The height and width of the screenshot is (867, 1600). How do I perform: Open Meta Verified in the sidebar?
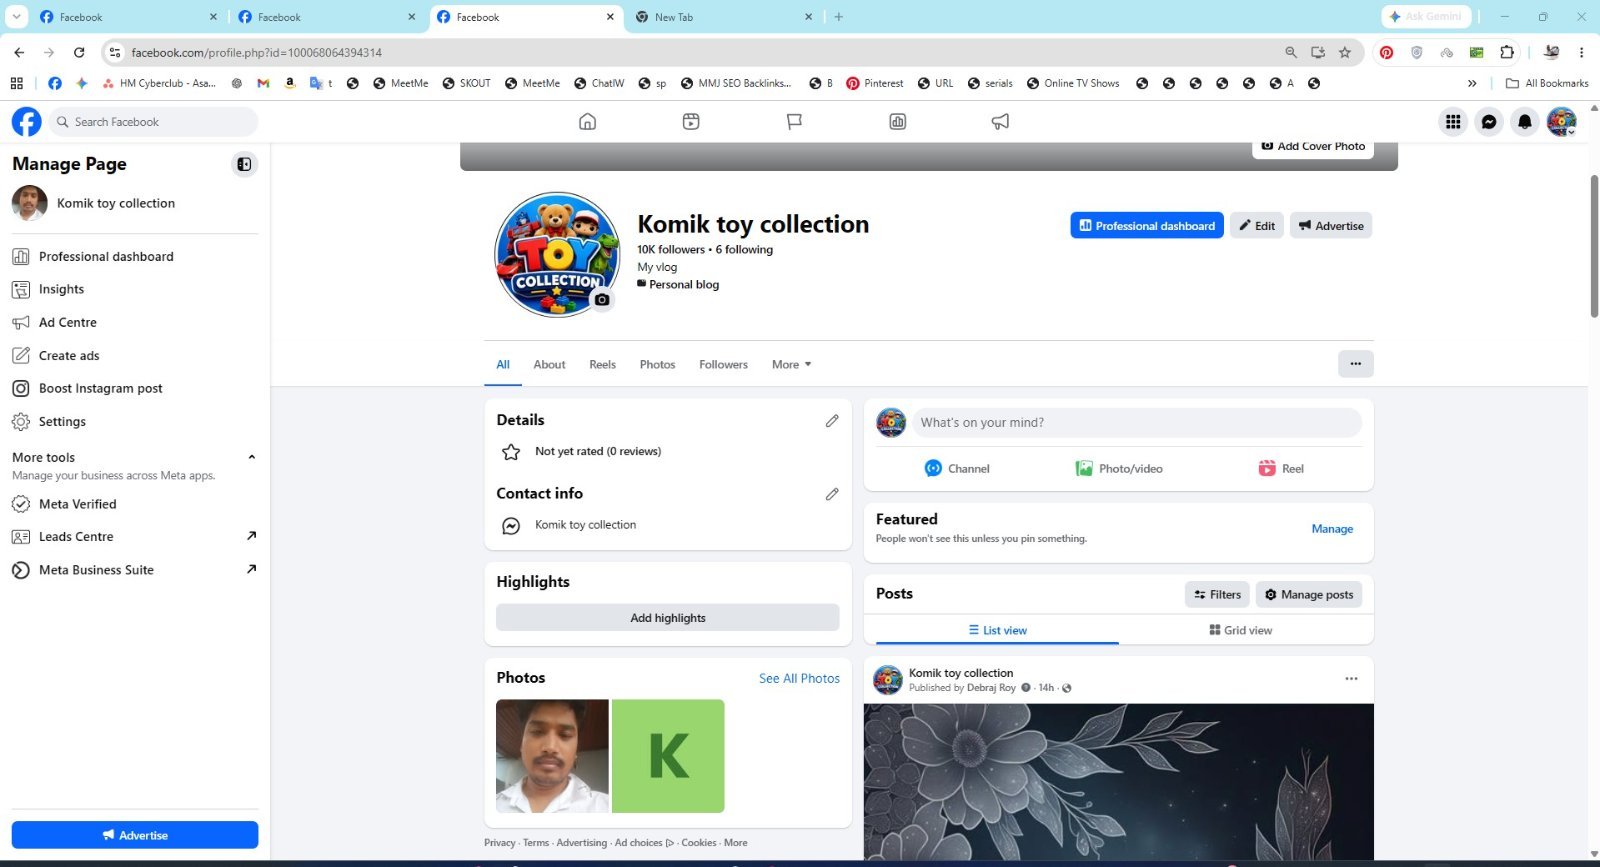pos(134,504)
